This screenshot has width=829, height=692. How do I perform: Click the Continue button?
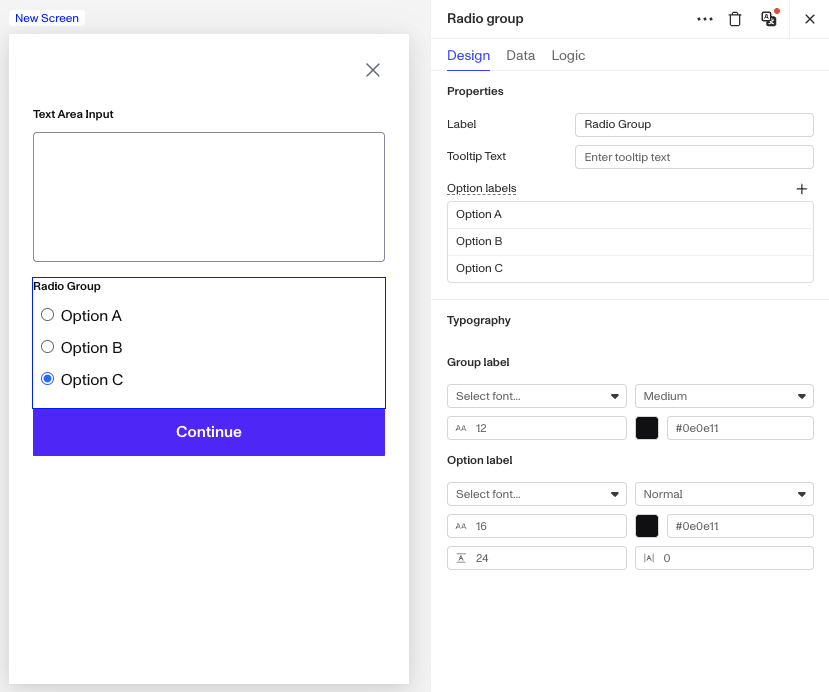click(x=209, y=432)
